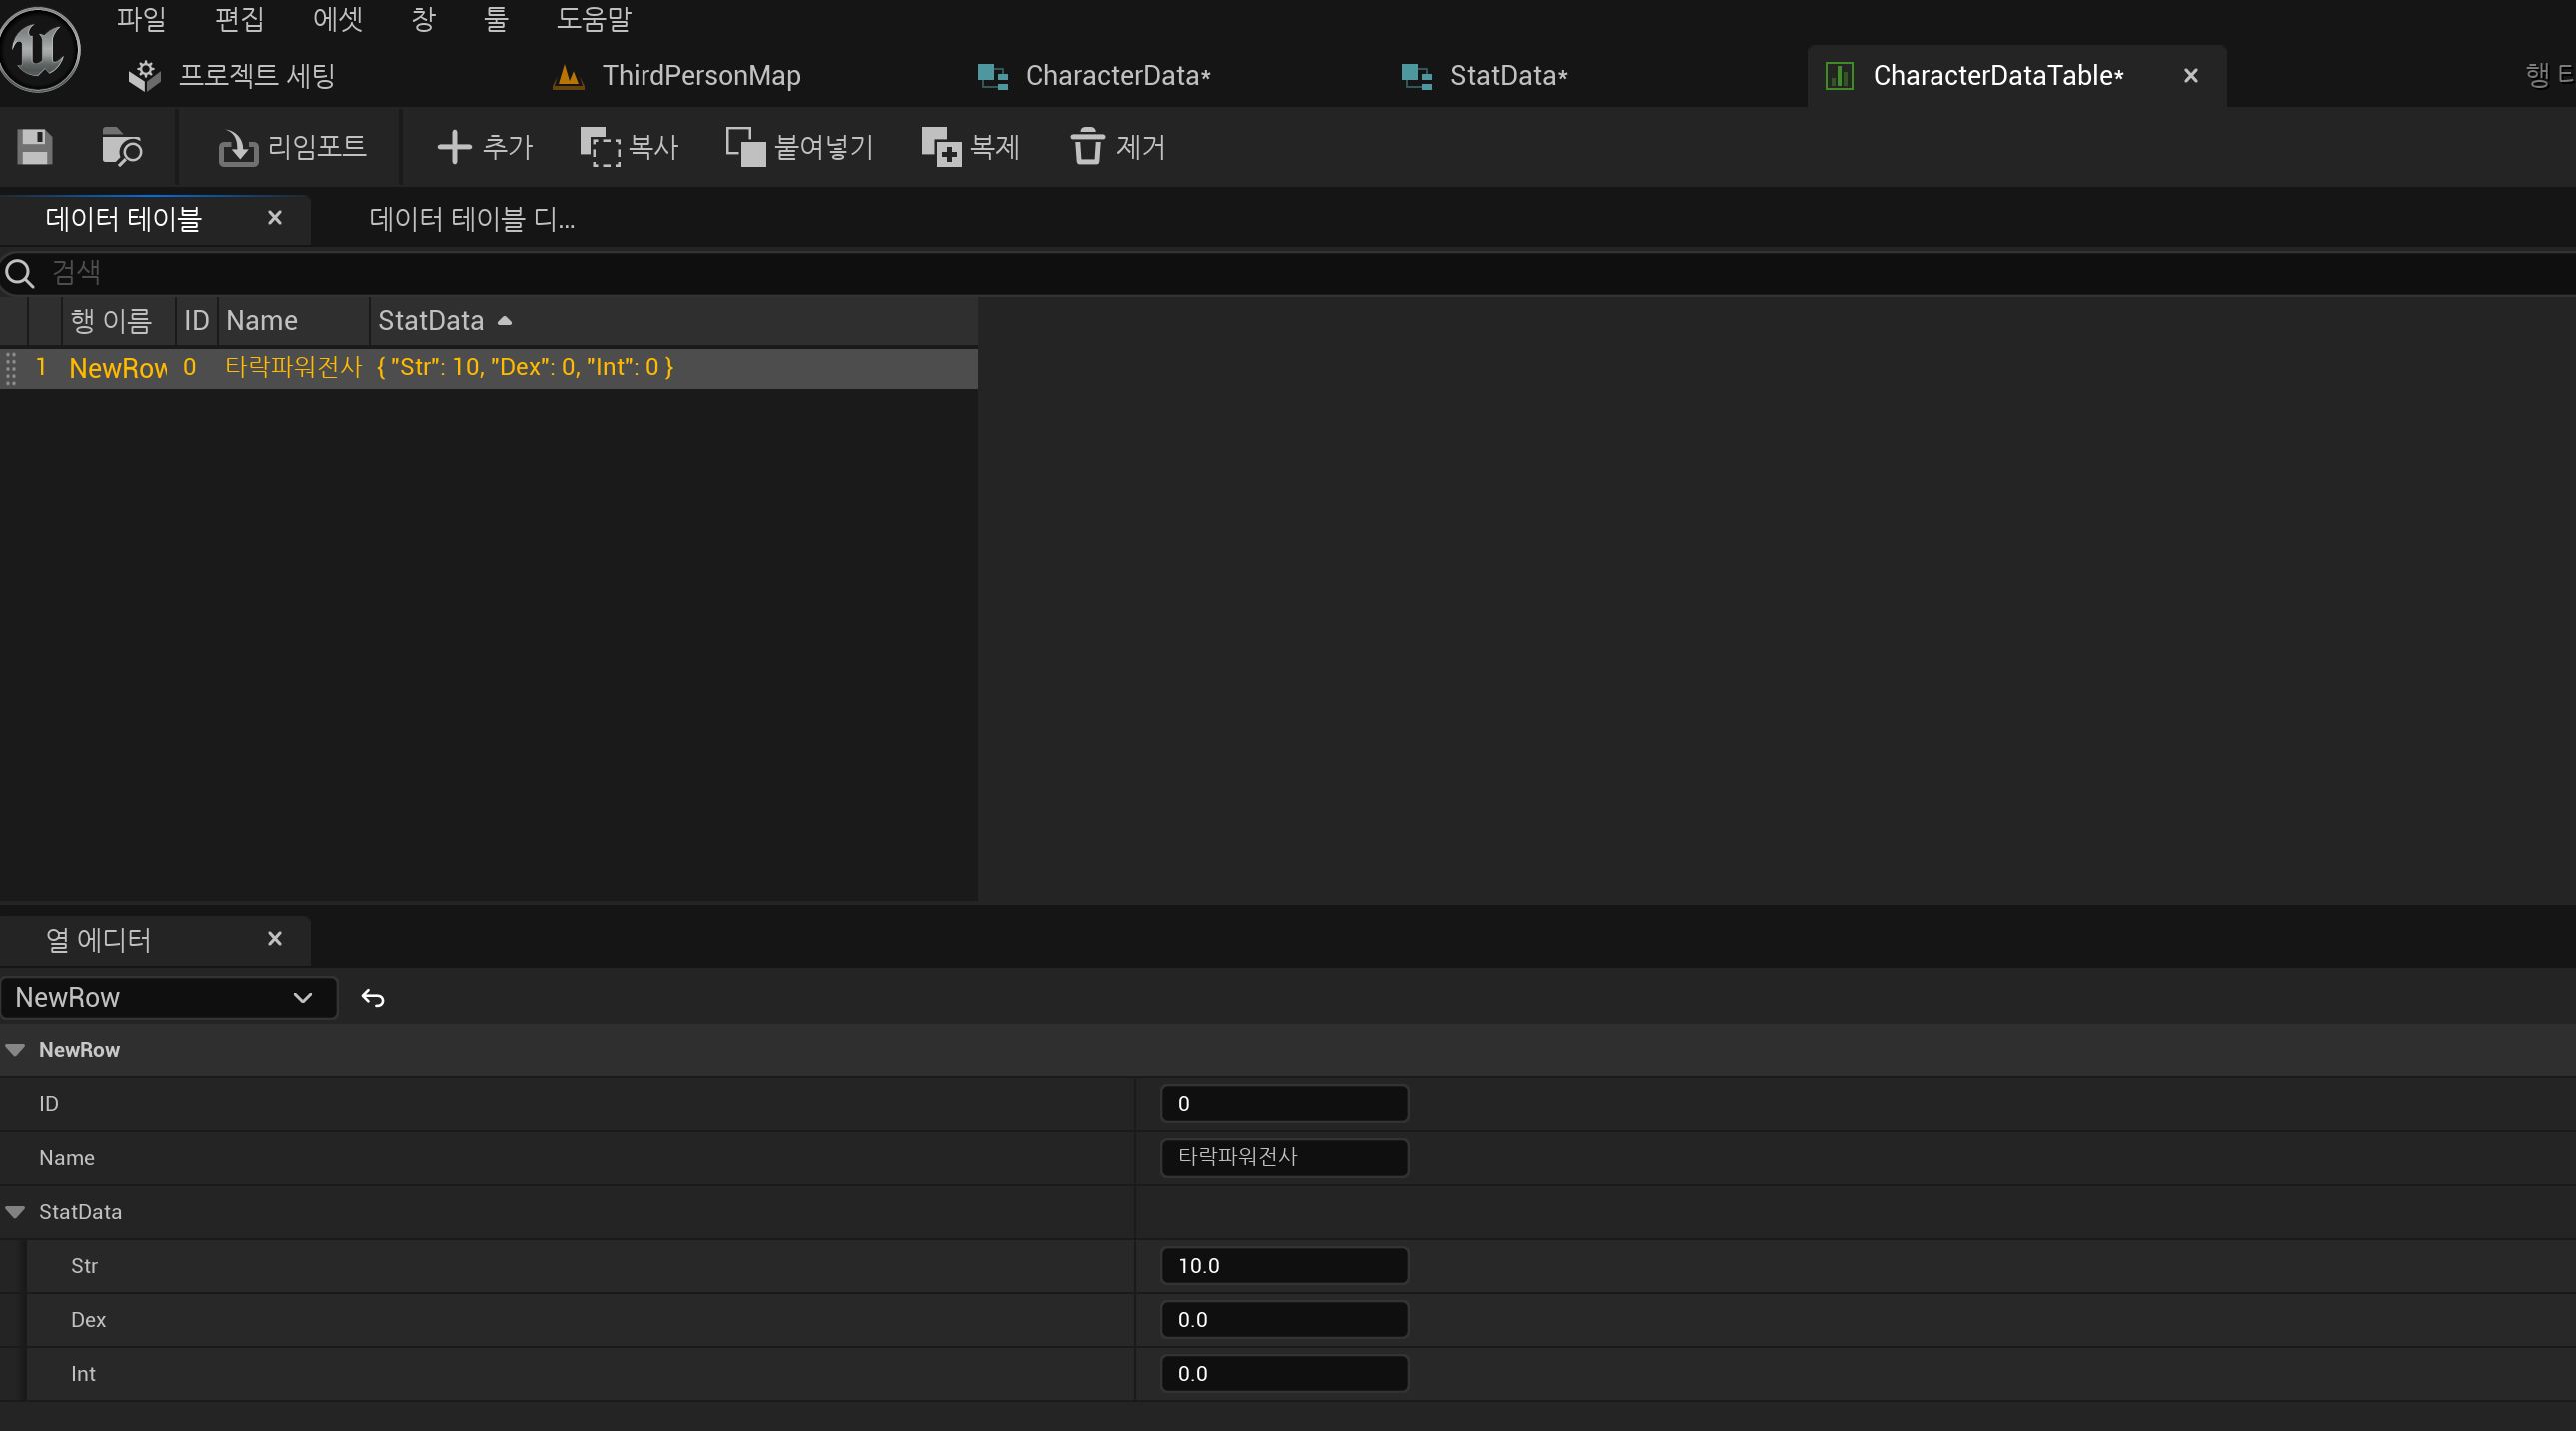Open the NewRow row selector dropdown
The image size is (2576, 1431).
coord(168,998)
